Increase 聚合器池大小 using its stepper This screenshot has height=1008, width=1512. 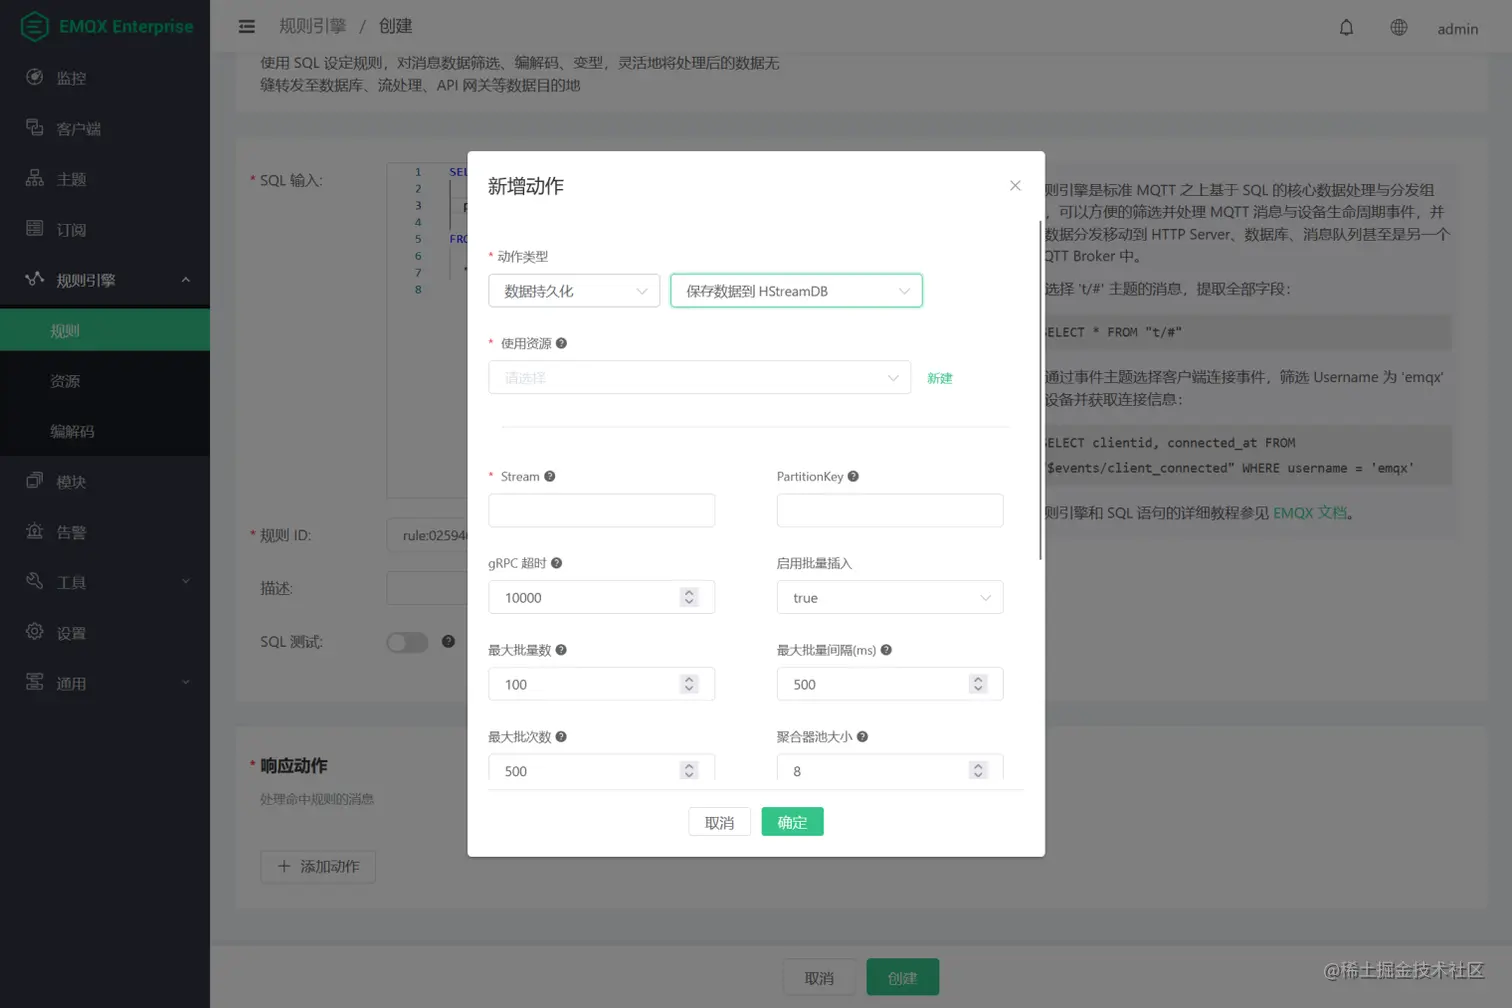(978, 765)
